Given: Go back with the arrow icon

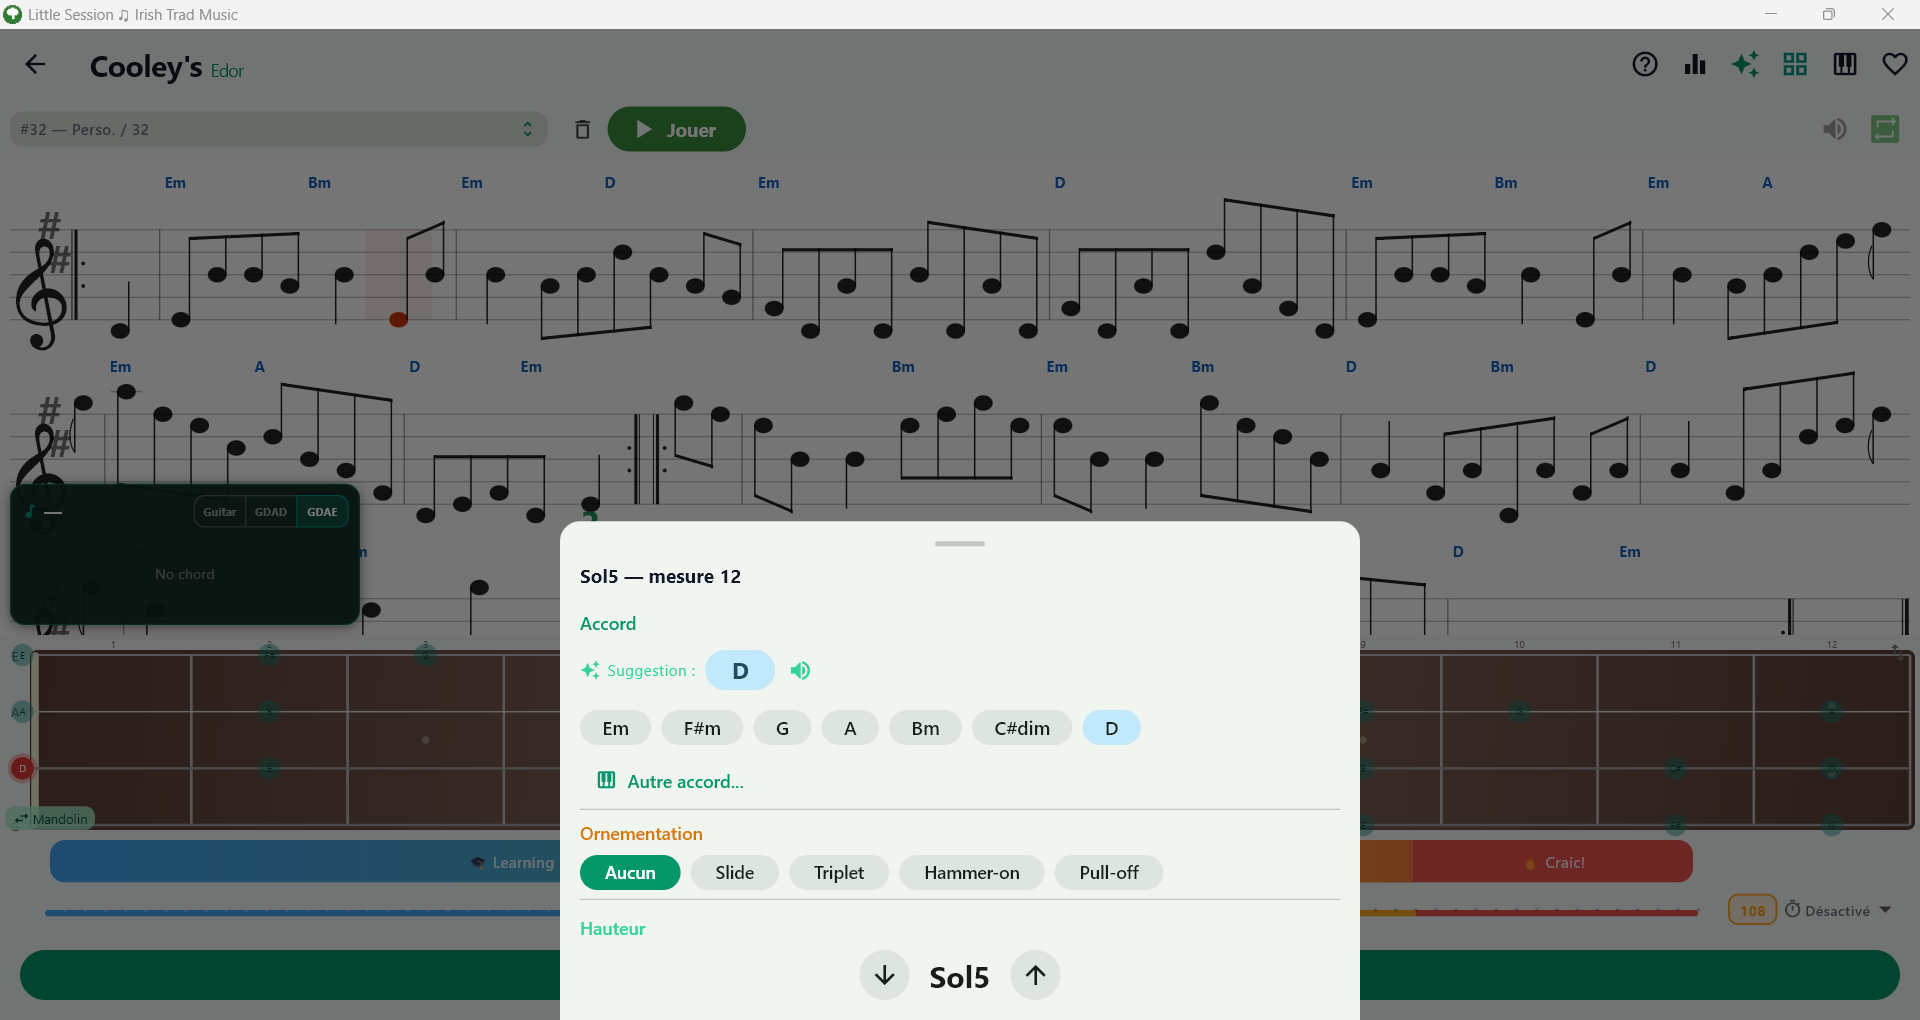Looking at the screenshot, I should [x=36, y=65].
